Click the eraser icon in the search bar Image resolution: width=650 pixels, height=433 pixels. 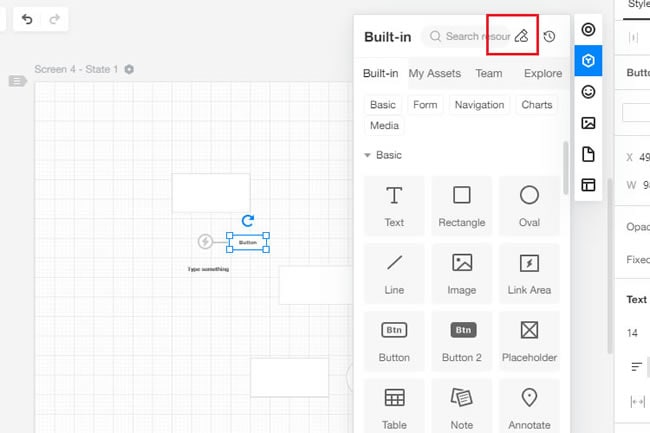[521, 36]
